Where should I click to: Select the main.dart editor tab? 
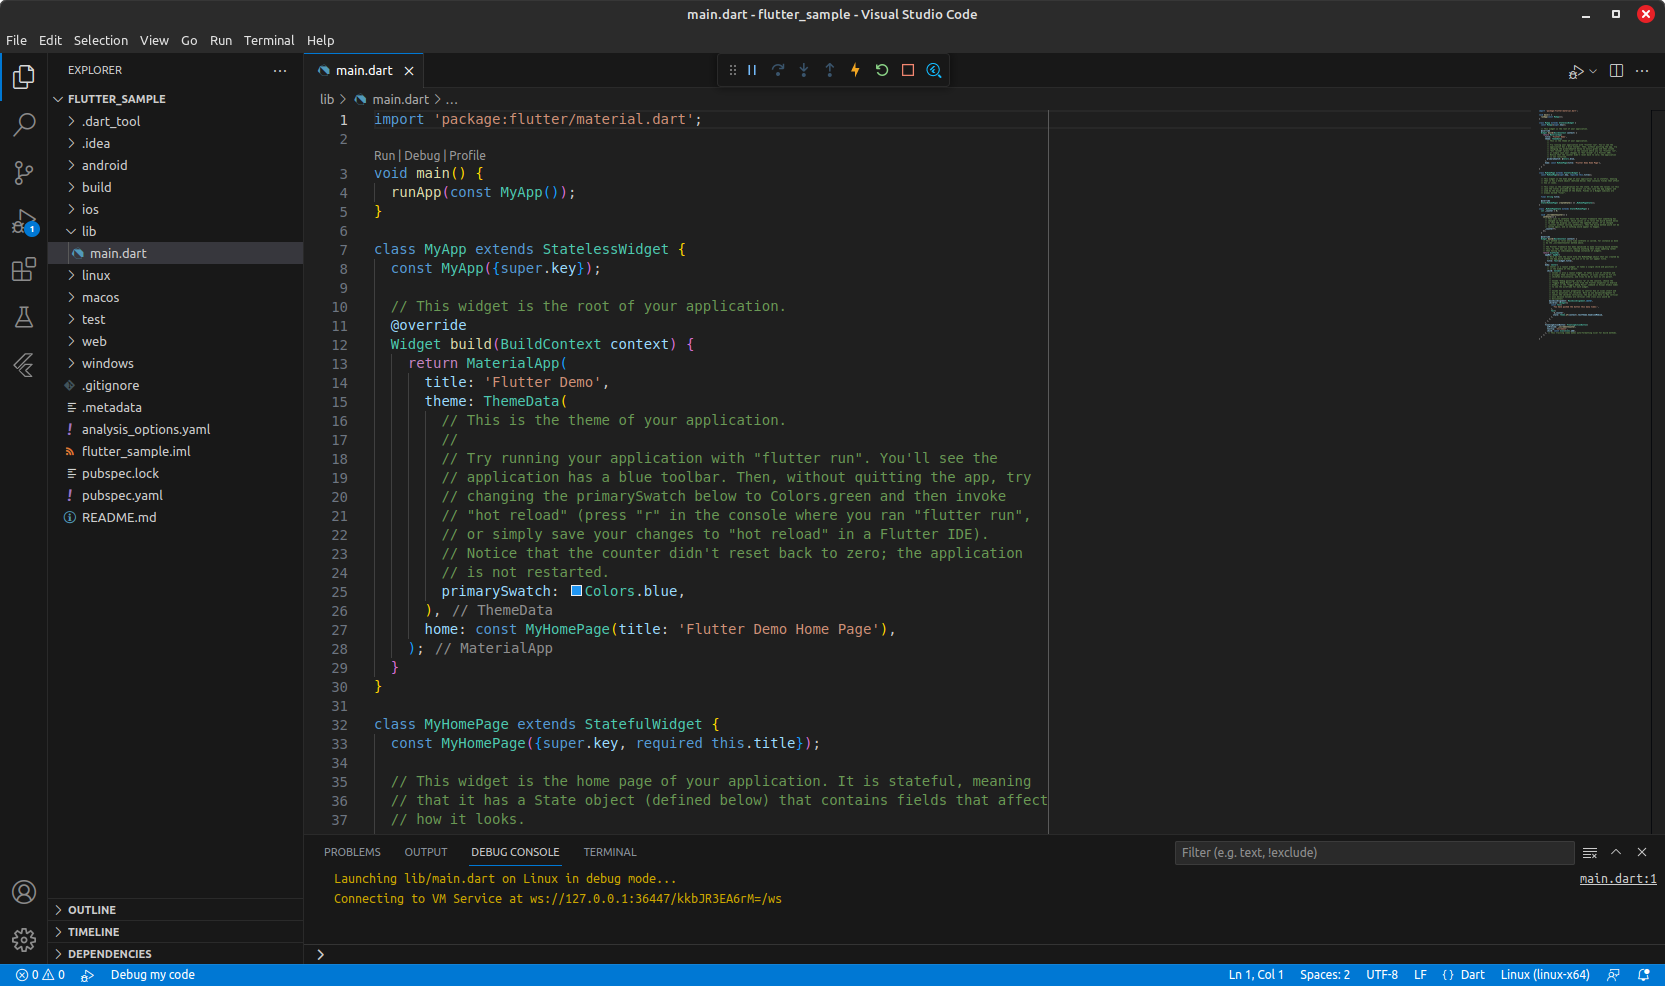[x=364, y=71]
